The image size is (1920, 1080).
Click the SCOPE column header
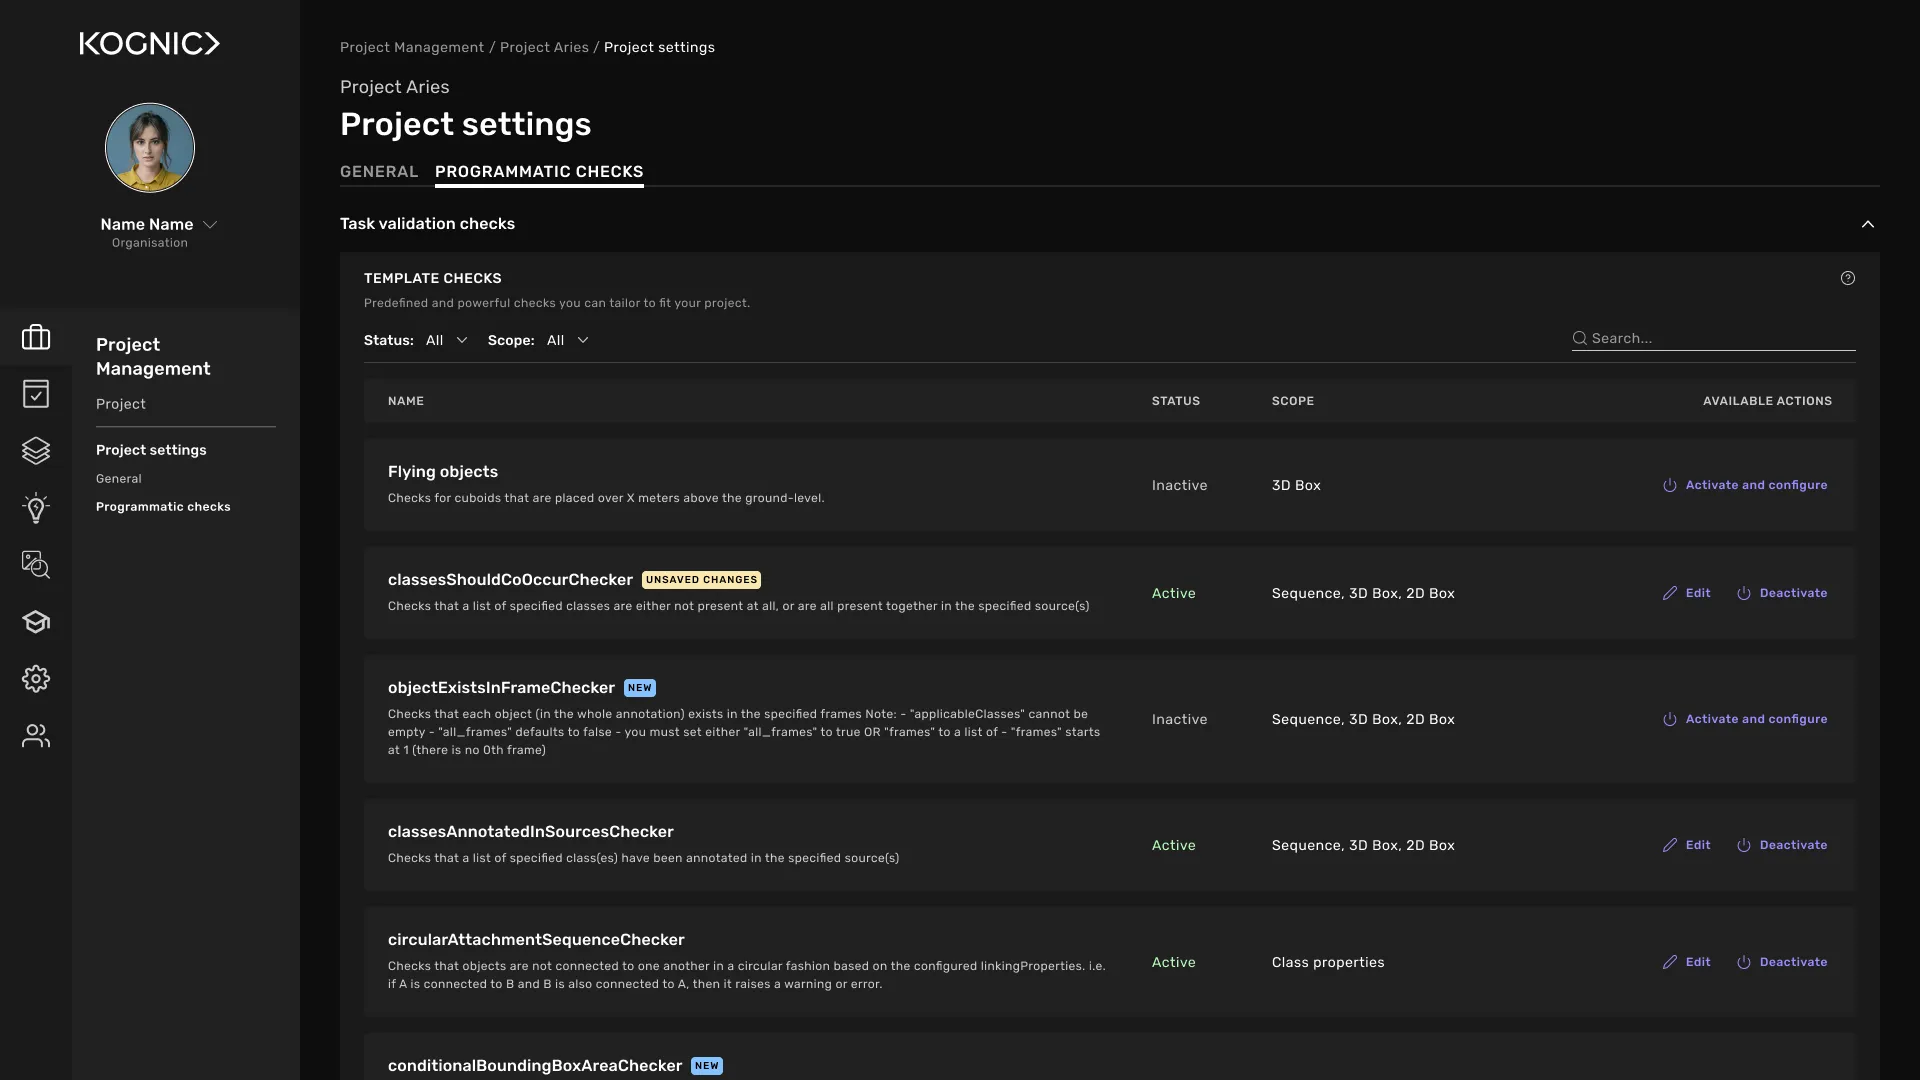(x=1293, y=401)
